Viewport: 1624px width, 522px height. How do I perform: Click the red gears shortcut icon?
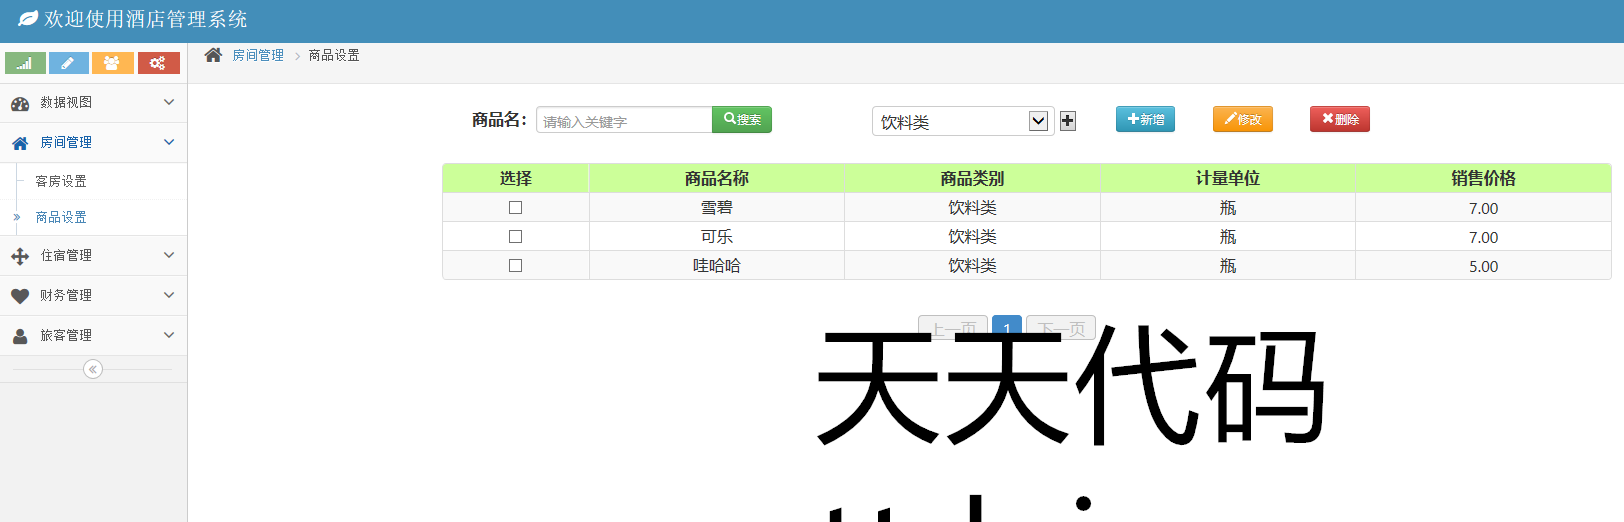coord(158,63)
